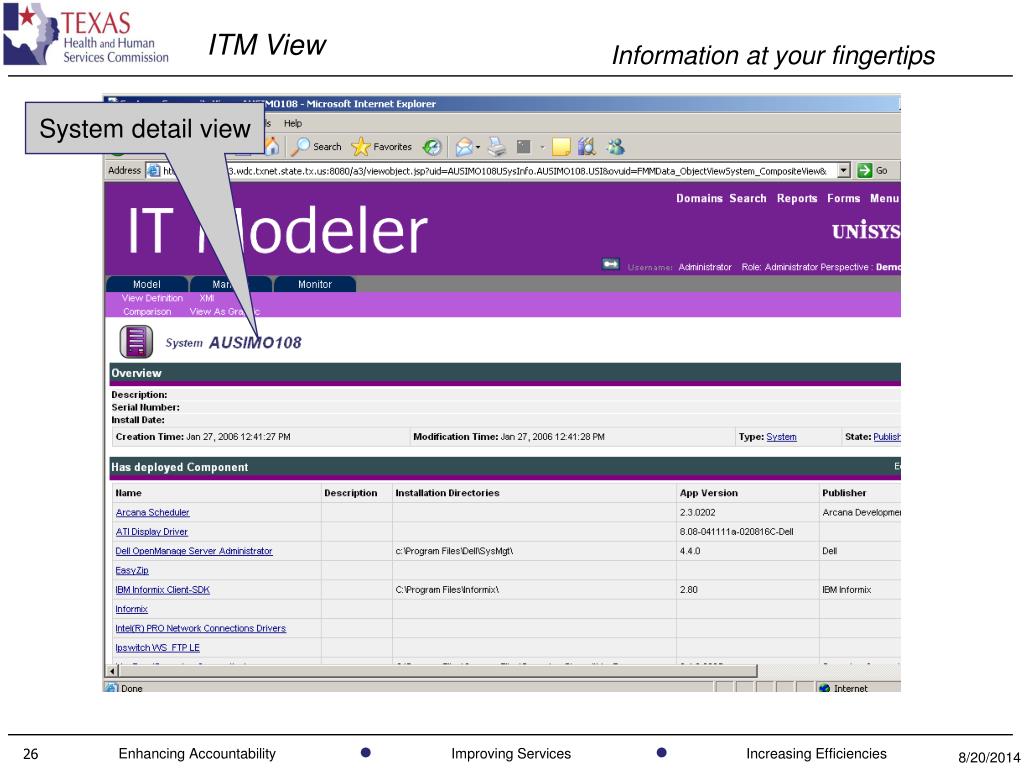Open the Messenger people icon

tap(615, 147)
